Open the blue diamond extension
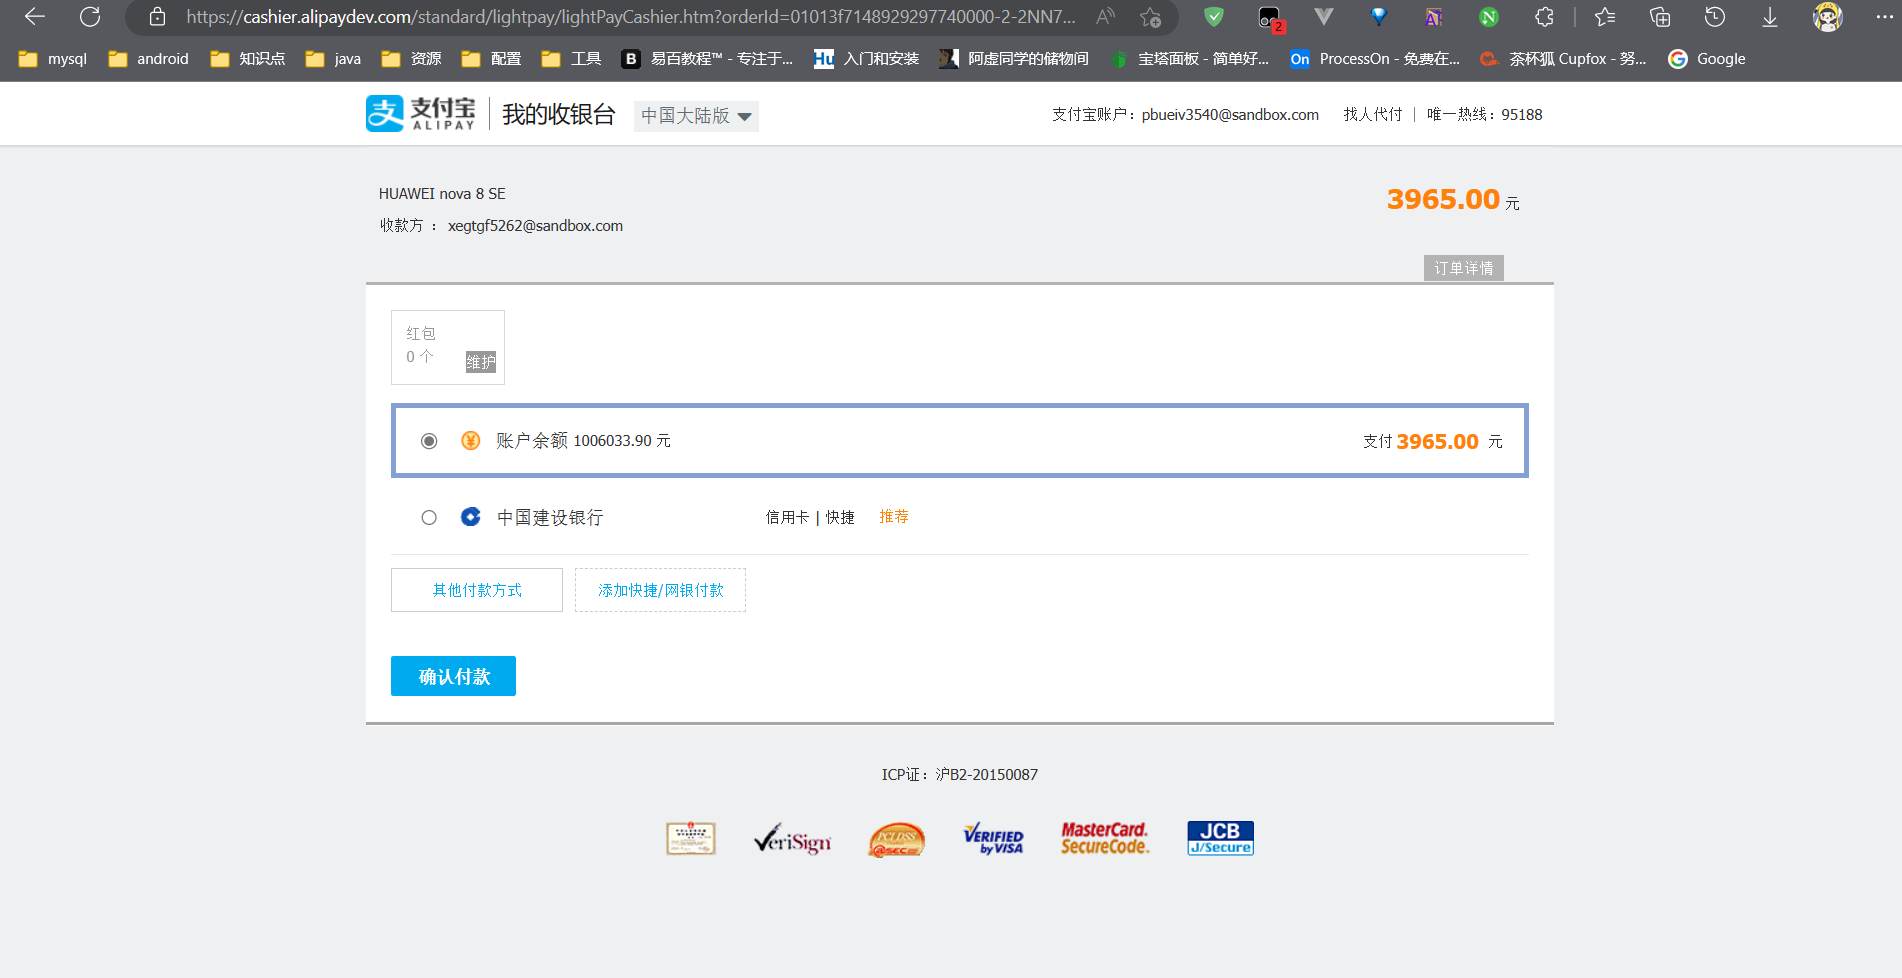Screen dimensions: 1902x978 click(x=1379, y=17)
